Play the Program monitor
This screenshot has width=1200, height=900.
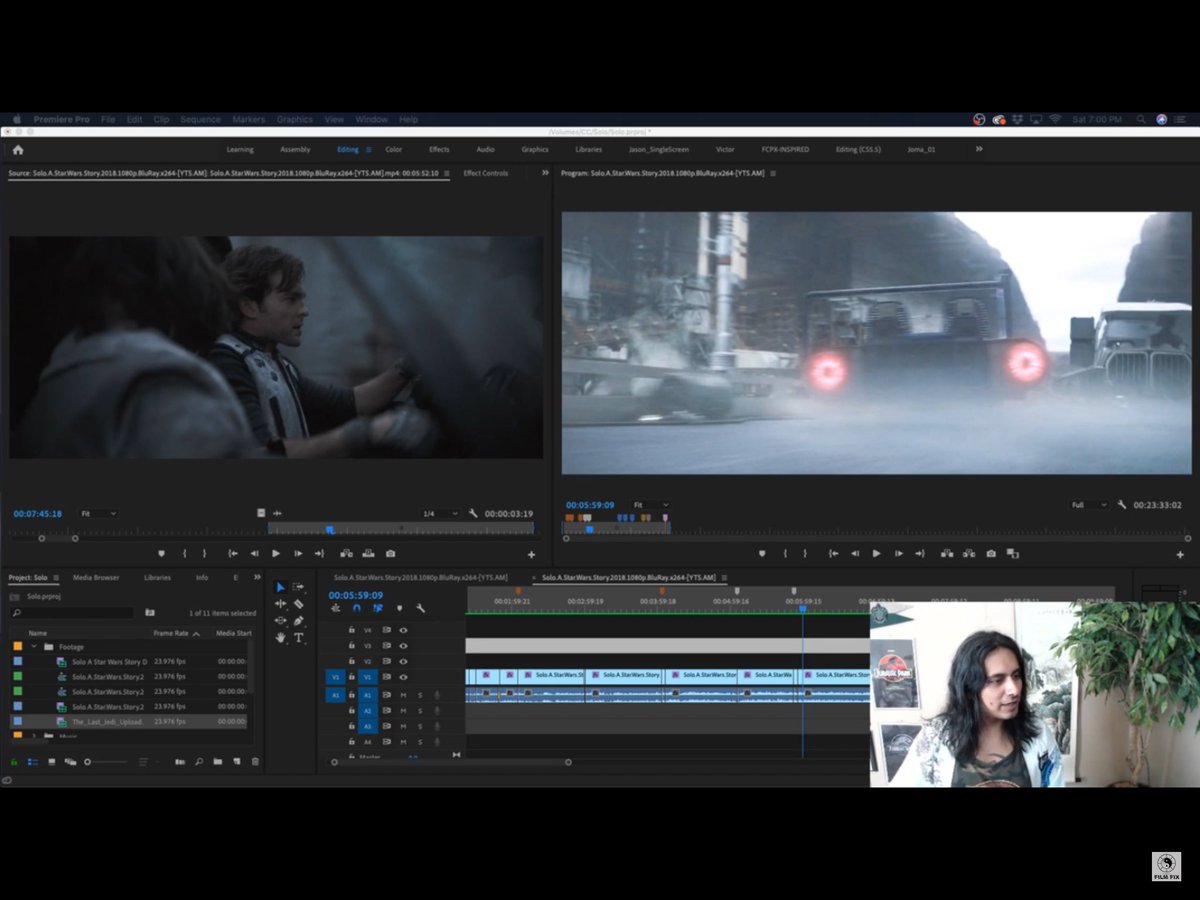(877, 553)
